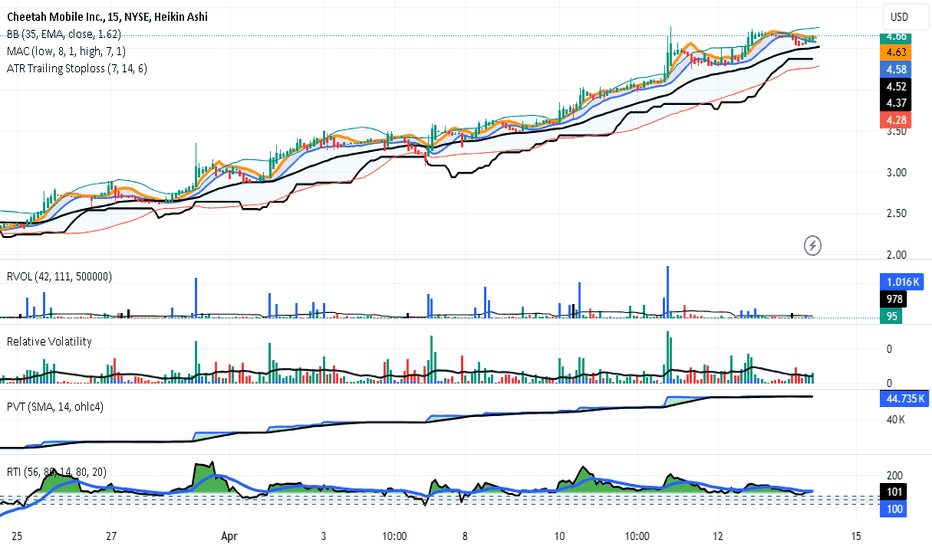This screenshot has width=932, height=550.
Task: Click the 2.00 price axis label
Action: [x=896, y=255]
